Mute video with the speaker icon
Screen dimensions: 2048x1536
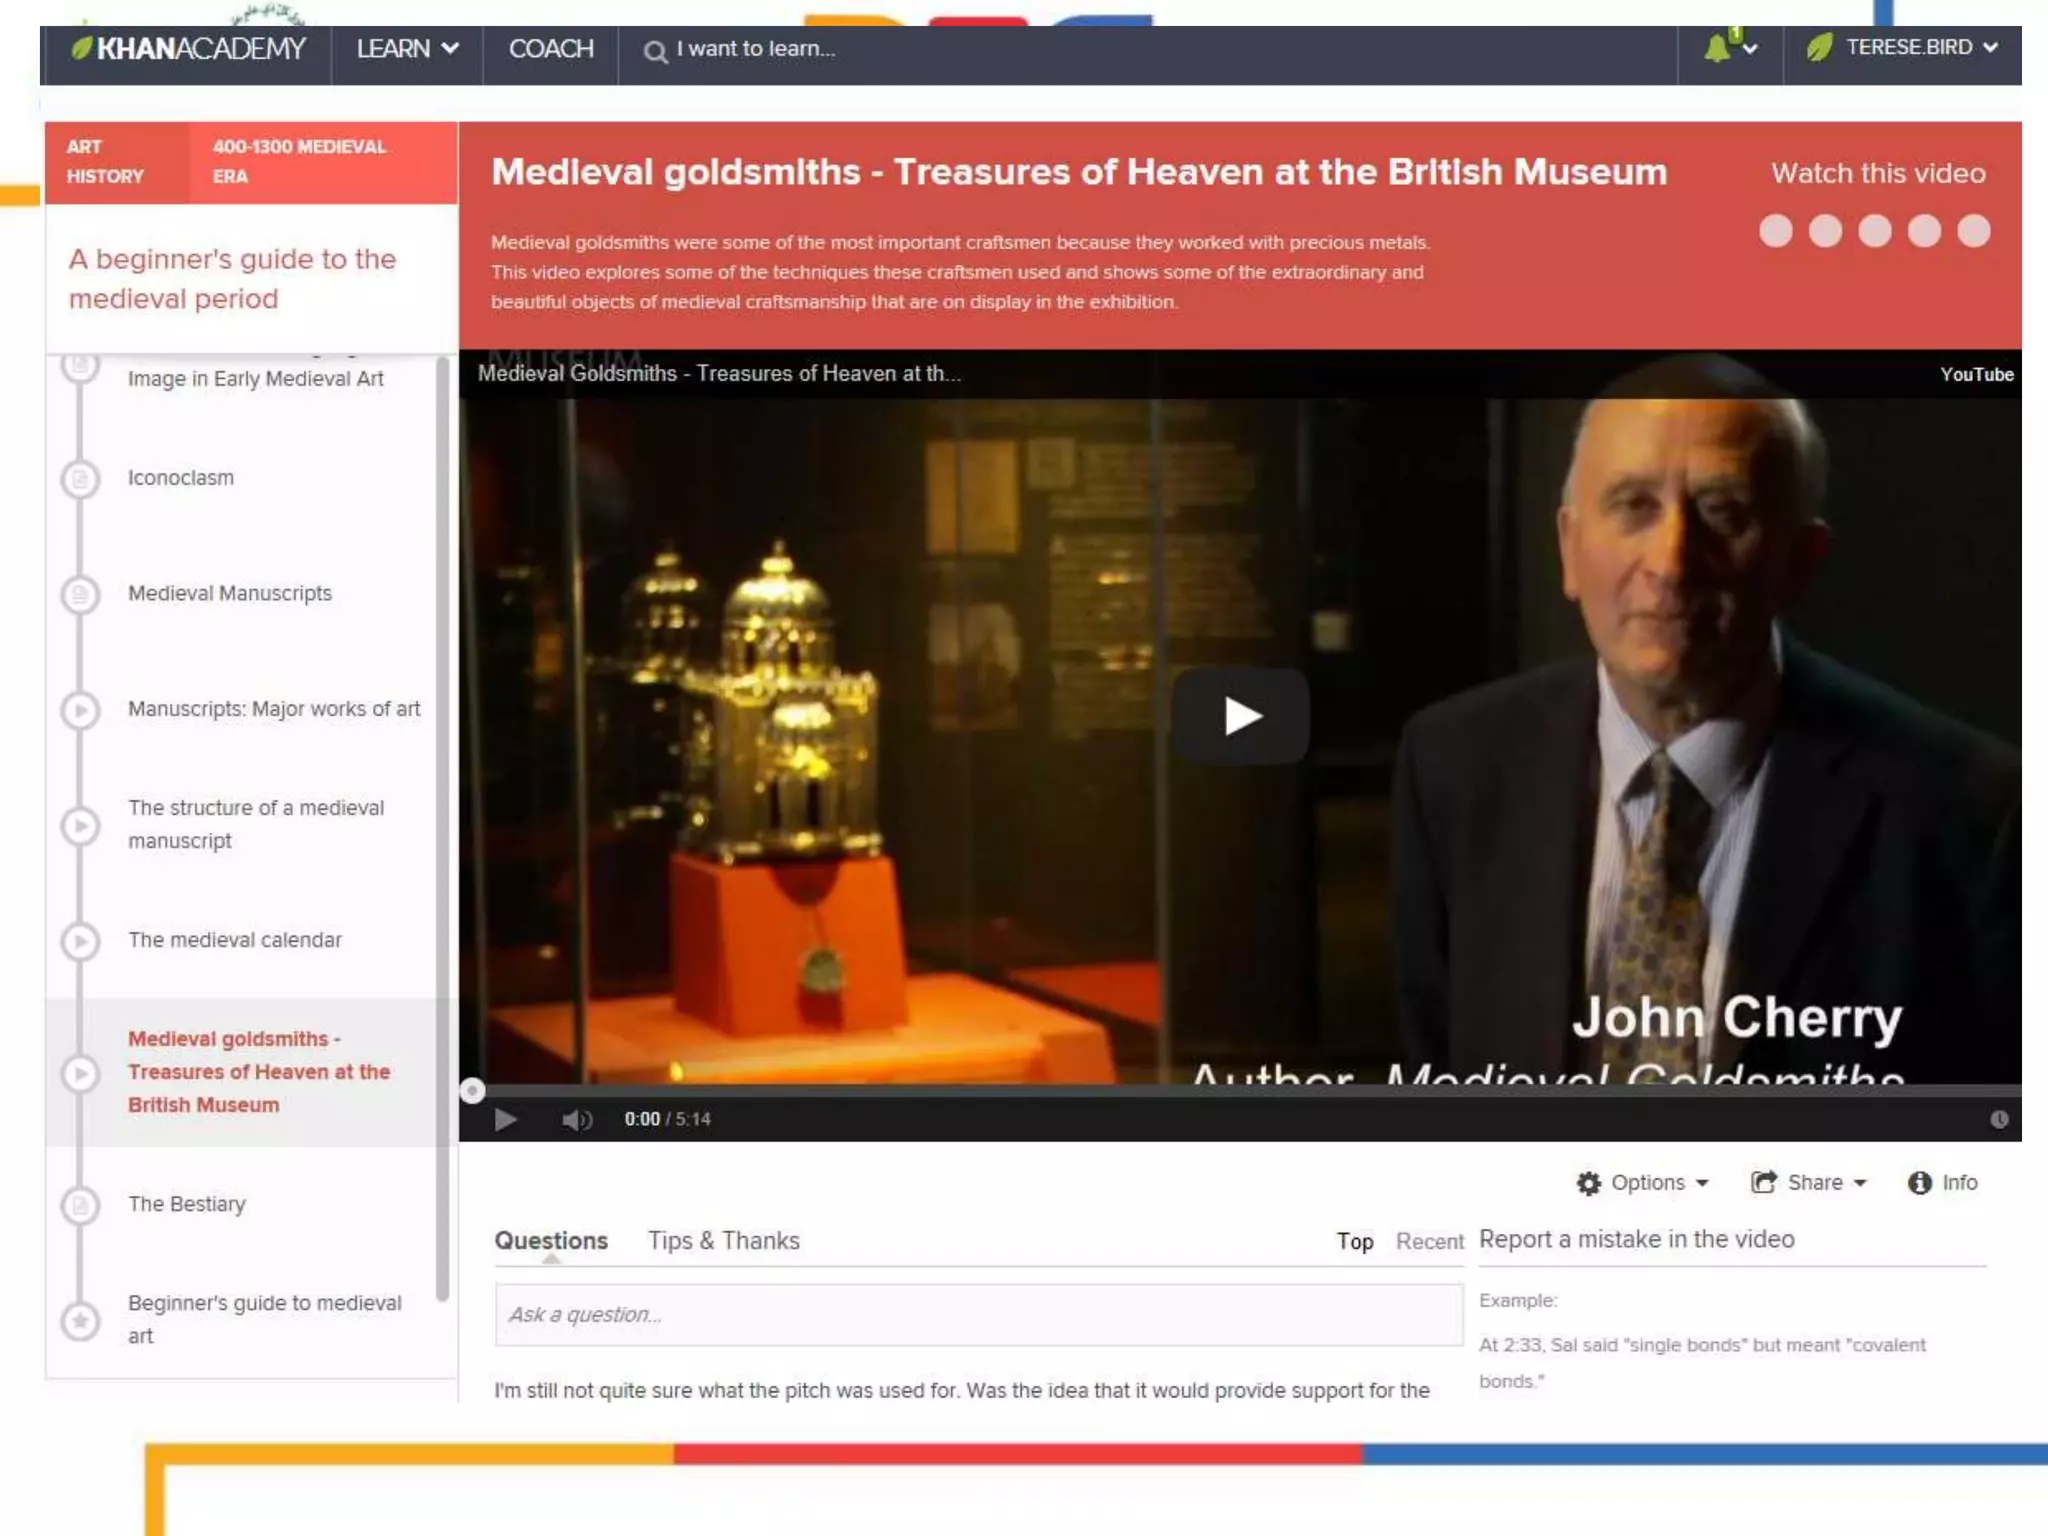coord(576,1119)
